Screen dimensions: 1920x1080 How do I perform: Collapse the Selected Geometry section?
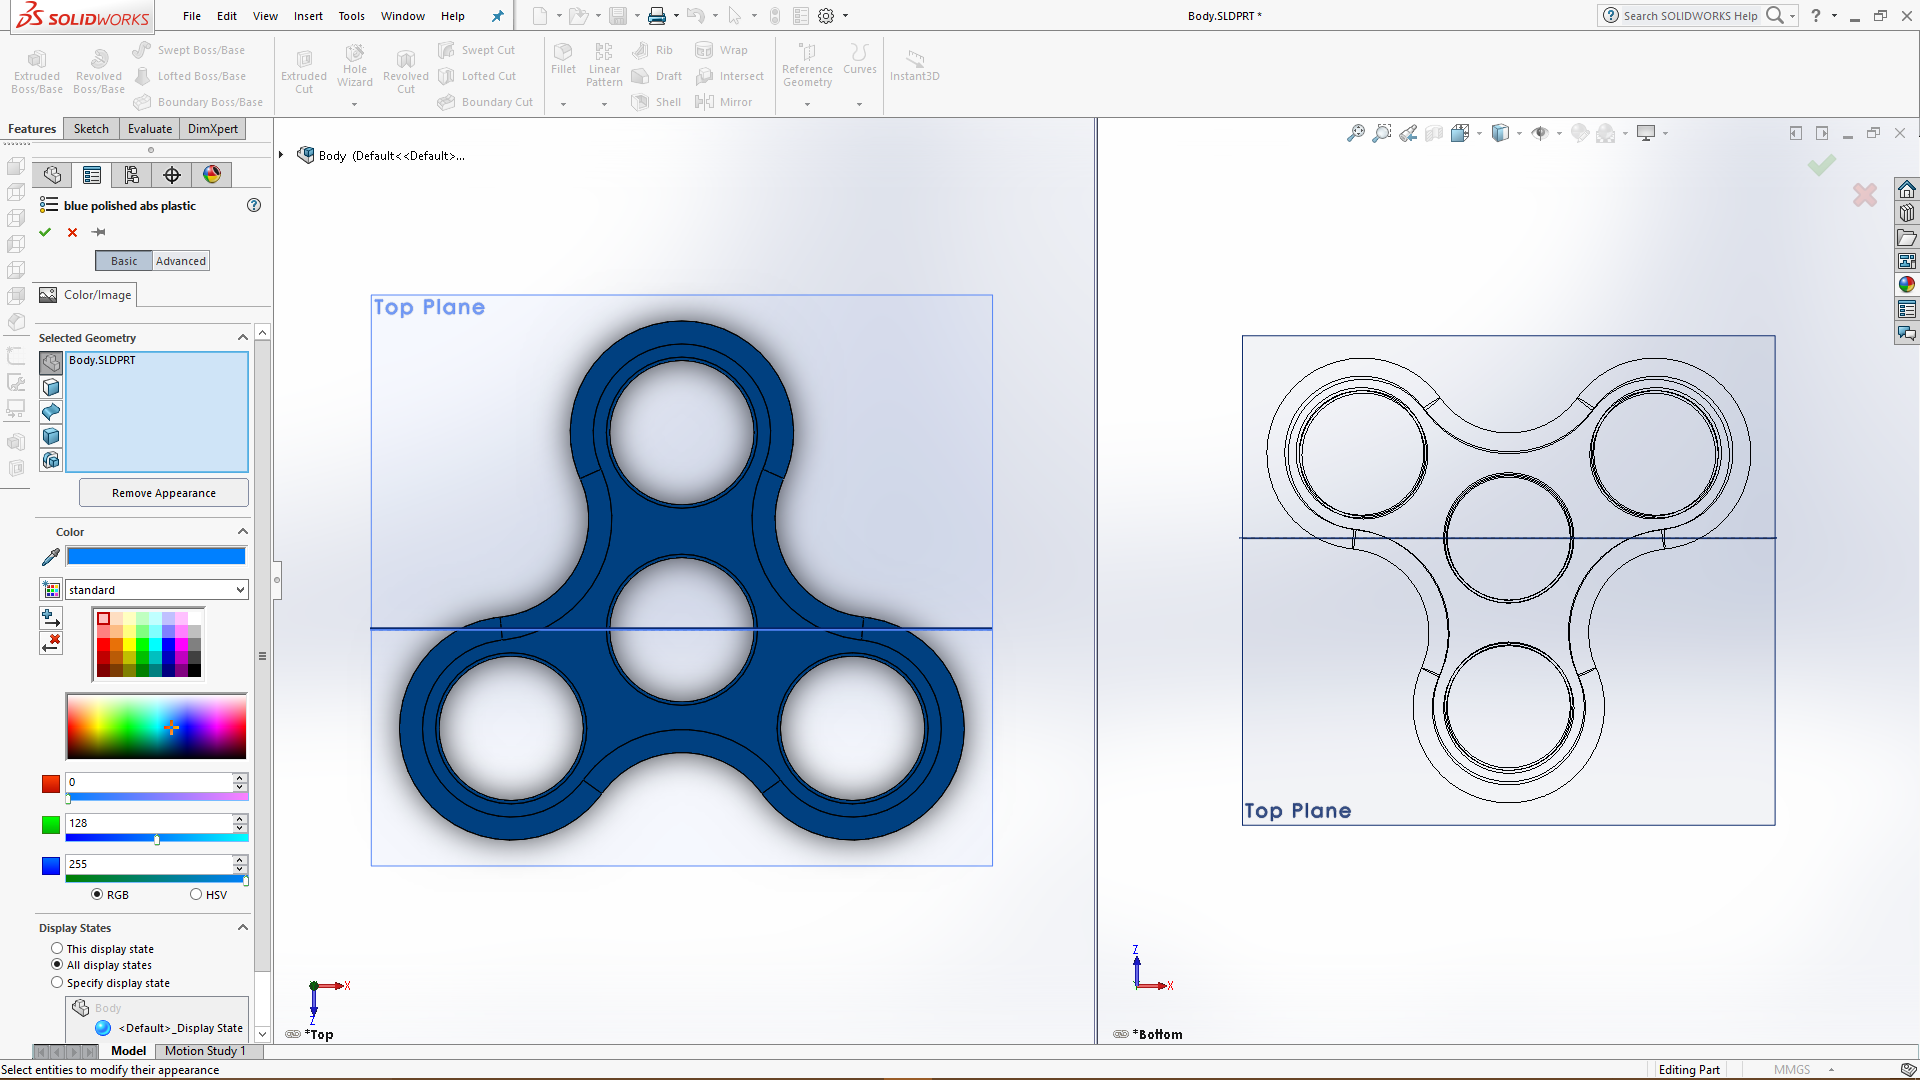tap(243, 338)
